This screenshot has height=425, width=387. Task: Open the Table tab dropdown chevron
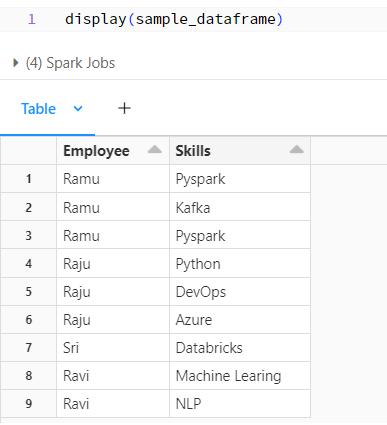[78, 109]
